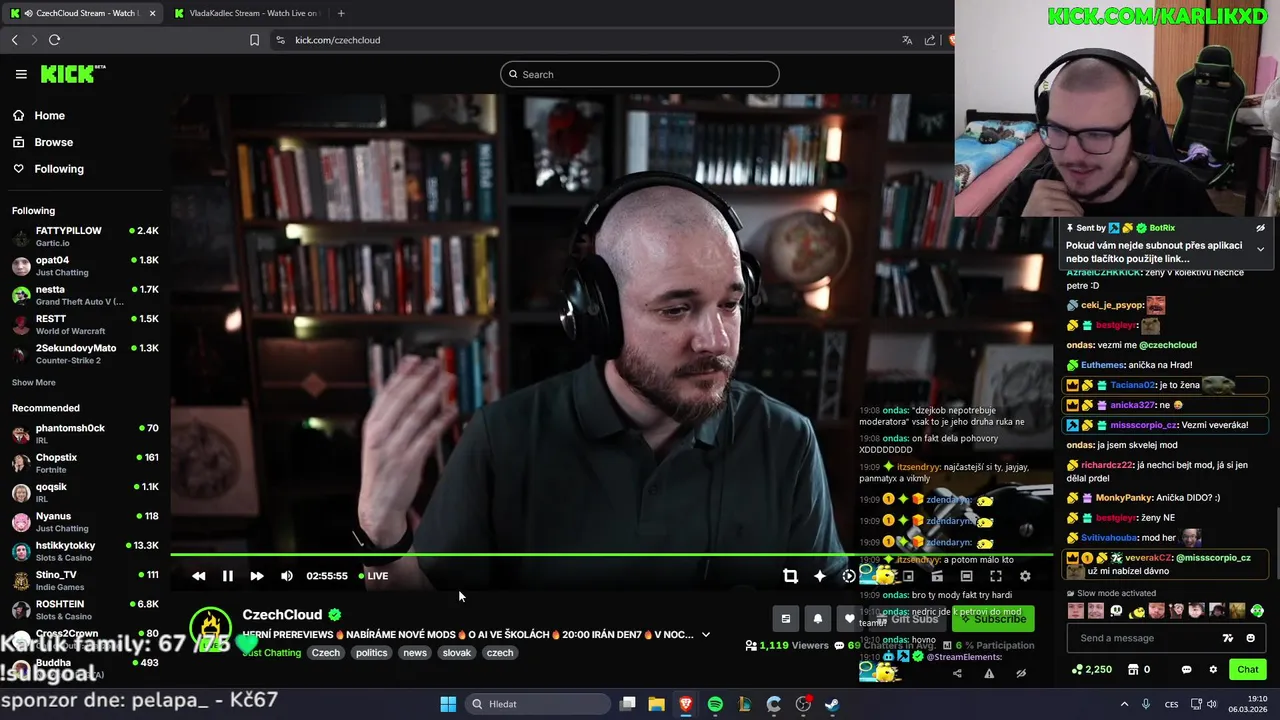Viewport: 1280px width, 720px height.
Task: Open FATTYPILLOW channel in Following list
Action: tap(85, 237)
